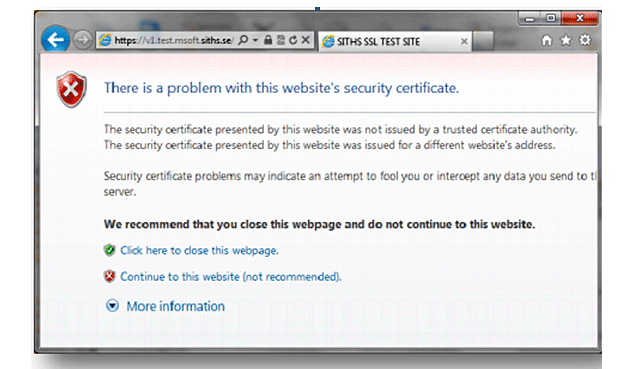The image size is (624, 369).
Task: Continue to this website (not recommended)
Action: point(231,277)
